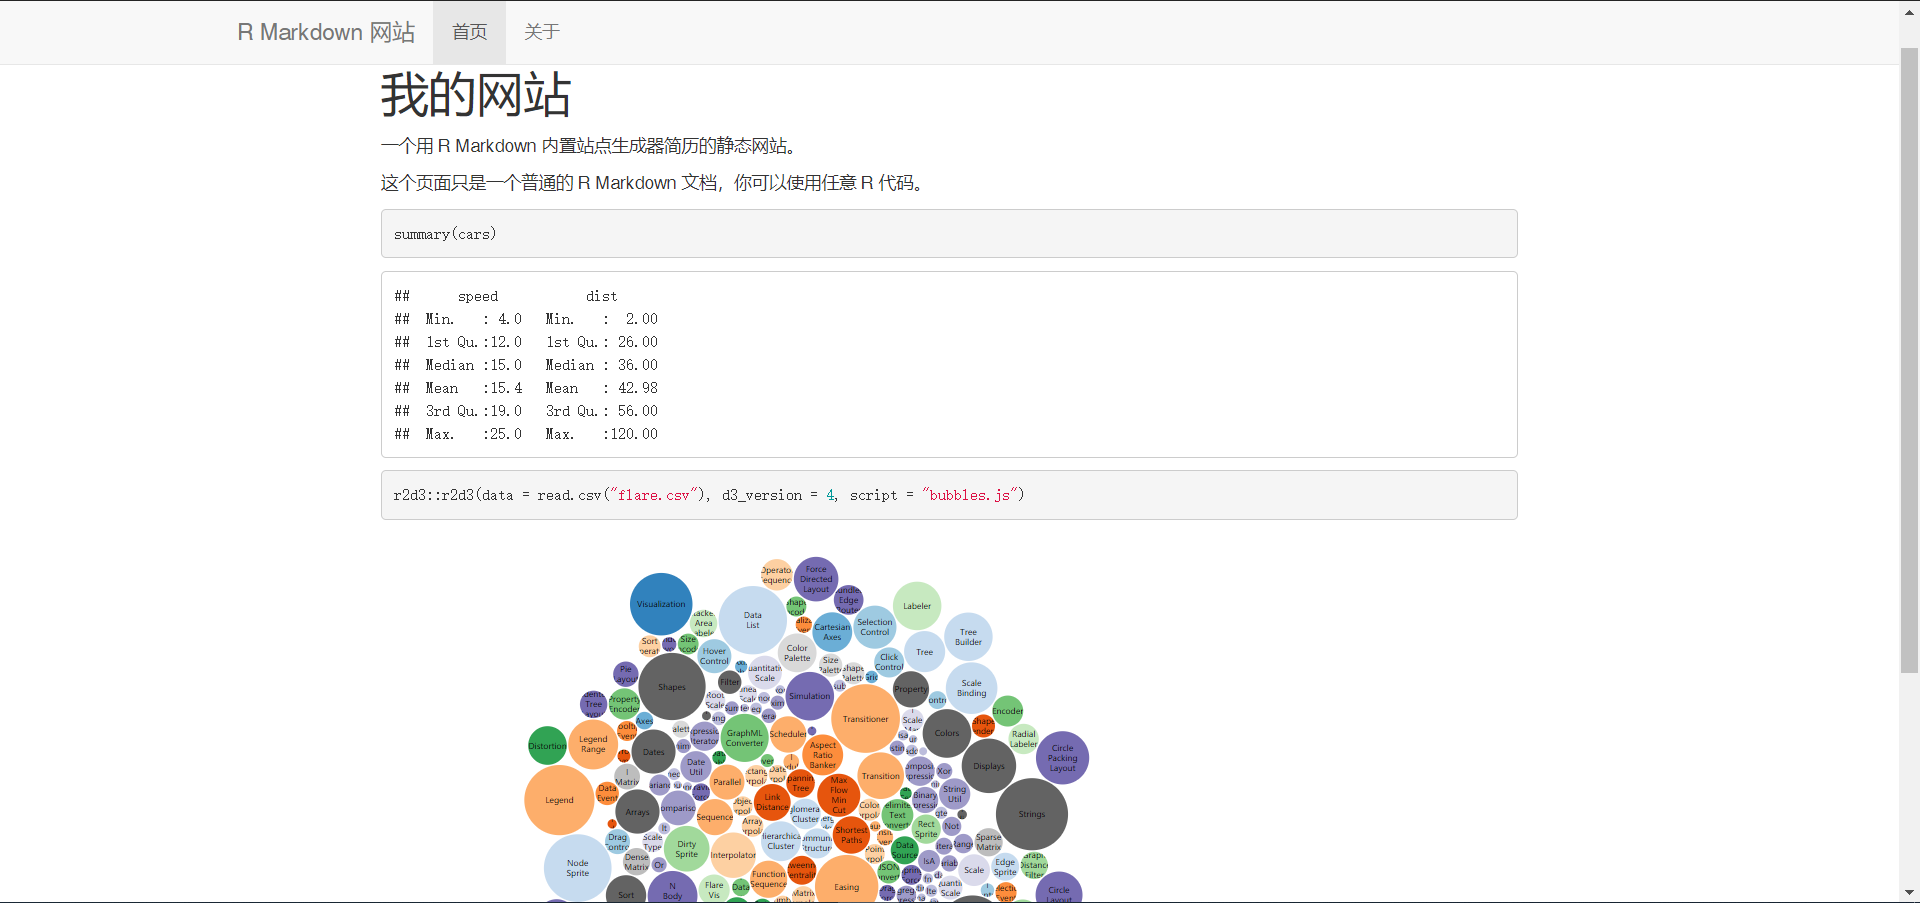The width and height of the screenshot is (1920, 903).
Task: Click the Data List bubble
Action: point(752,620)
